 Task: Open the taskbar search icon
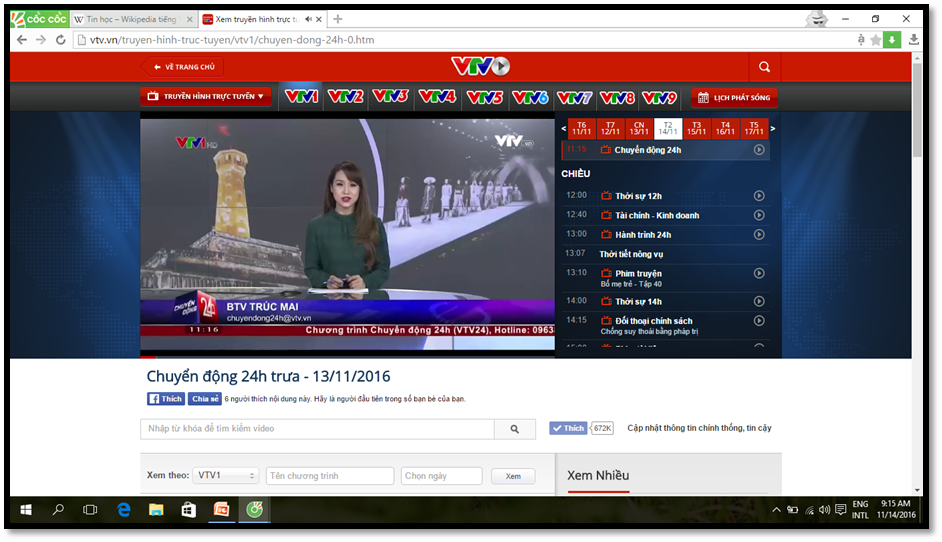point(58,510)
